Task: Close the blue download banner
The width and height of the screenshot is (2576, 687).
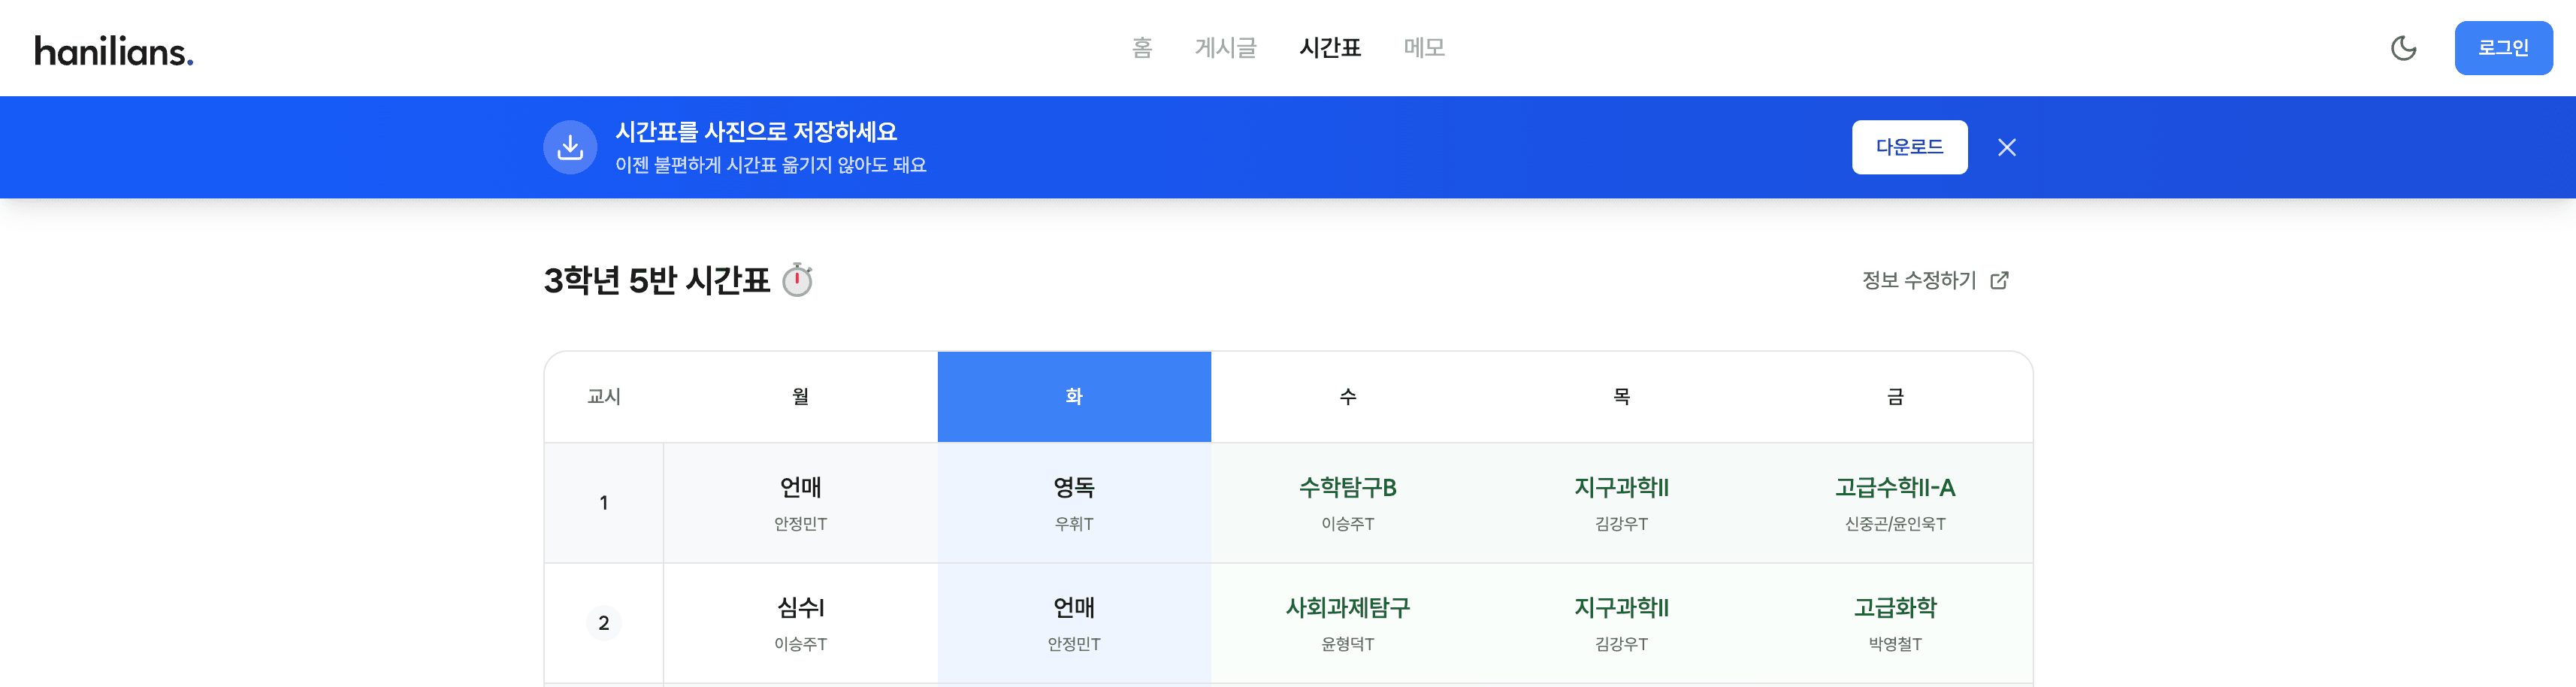Action: 2006,147
